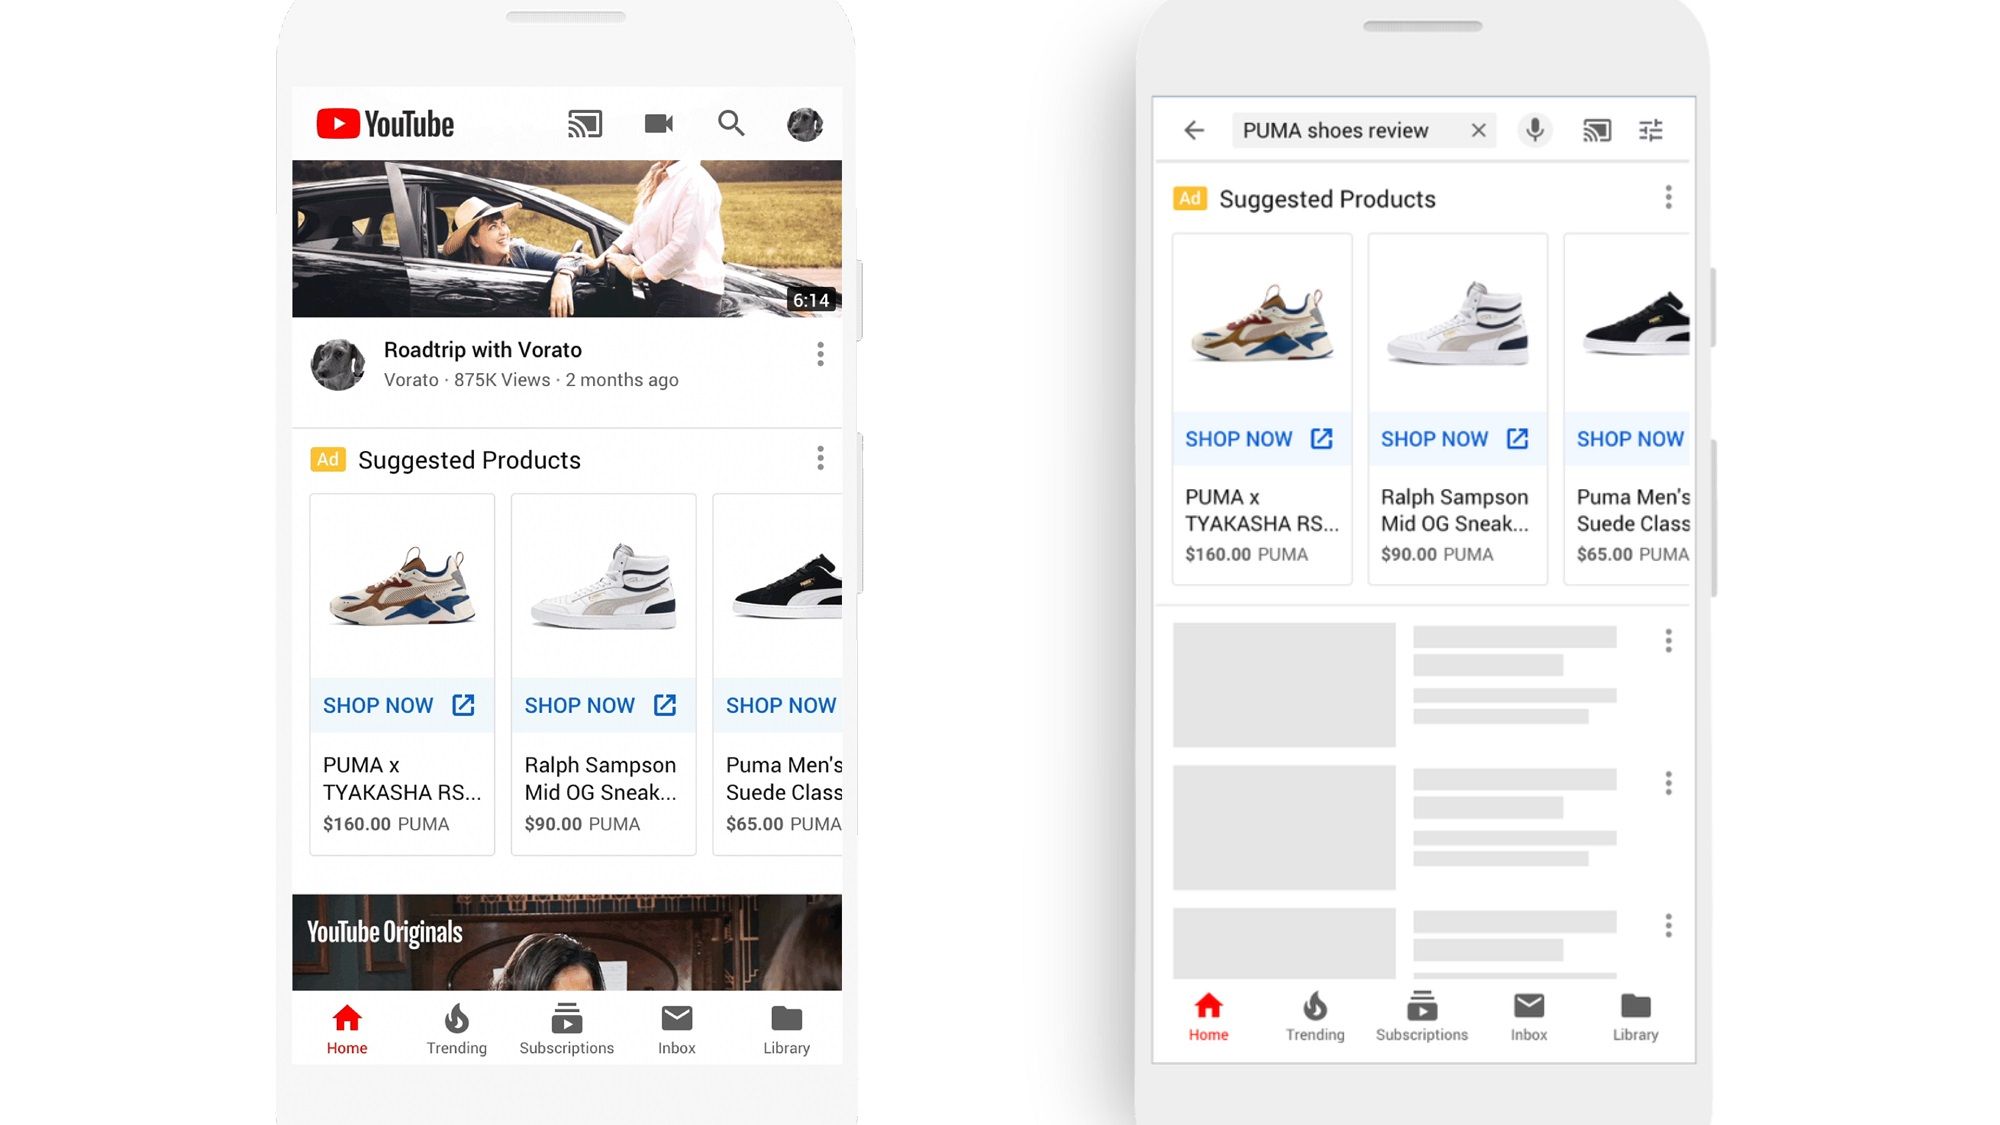Open right phone Suggested Products overflow menu
Viewport: 2000px width, 1125px height.
coord(1668,198)
